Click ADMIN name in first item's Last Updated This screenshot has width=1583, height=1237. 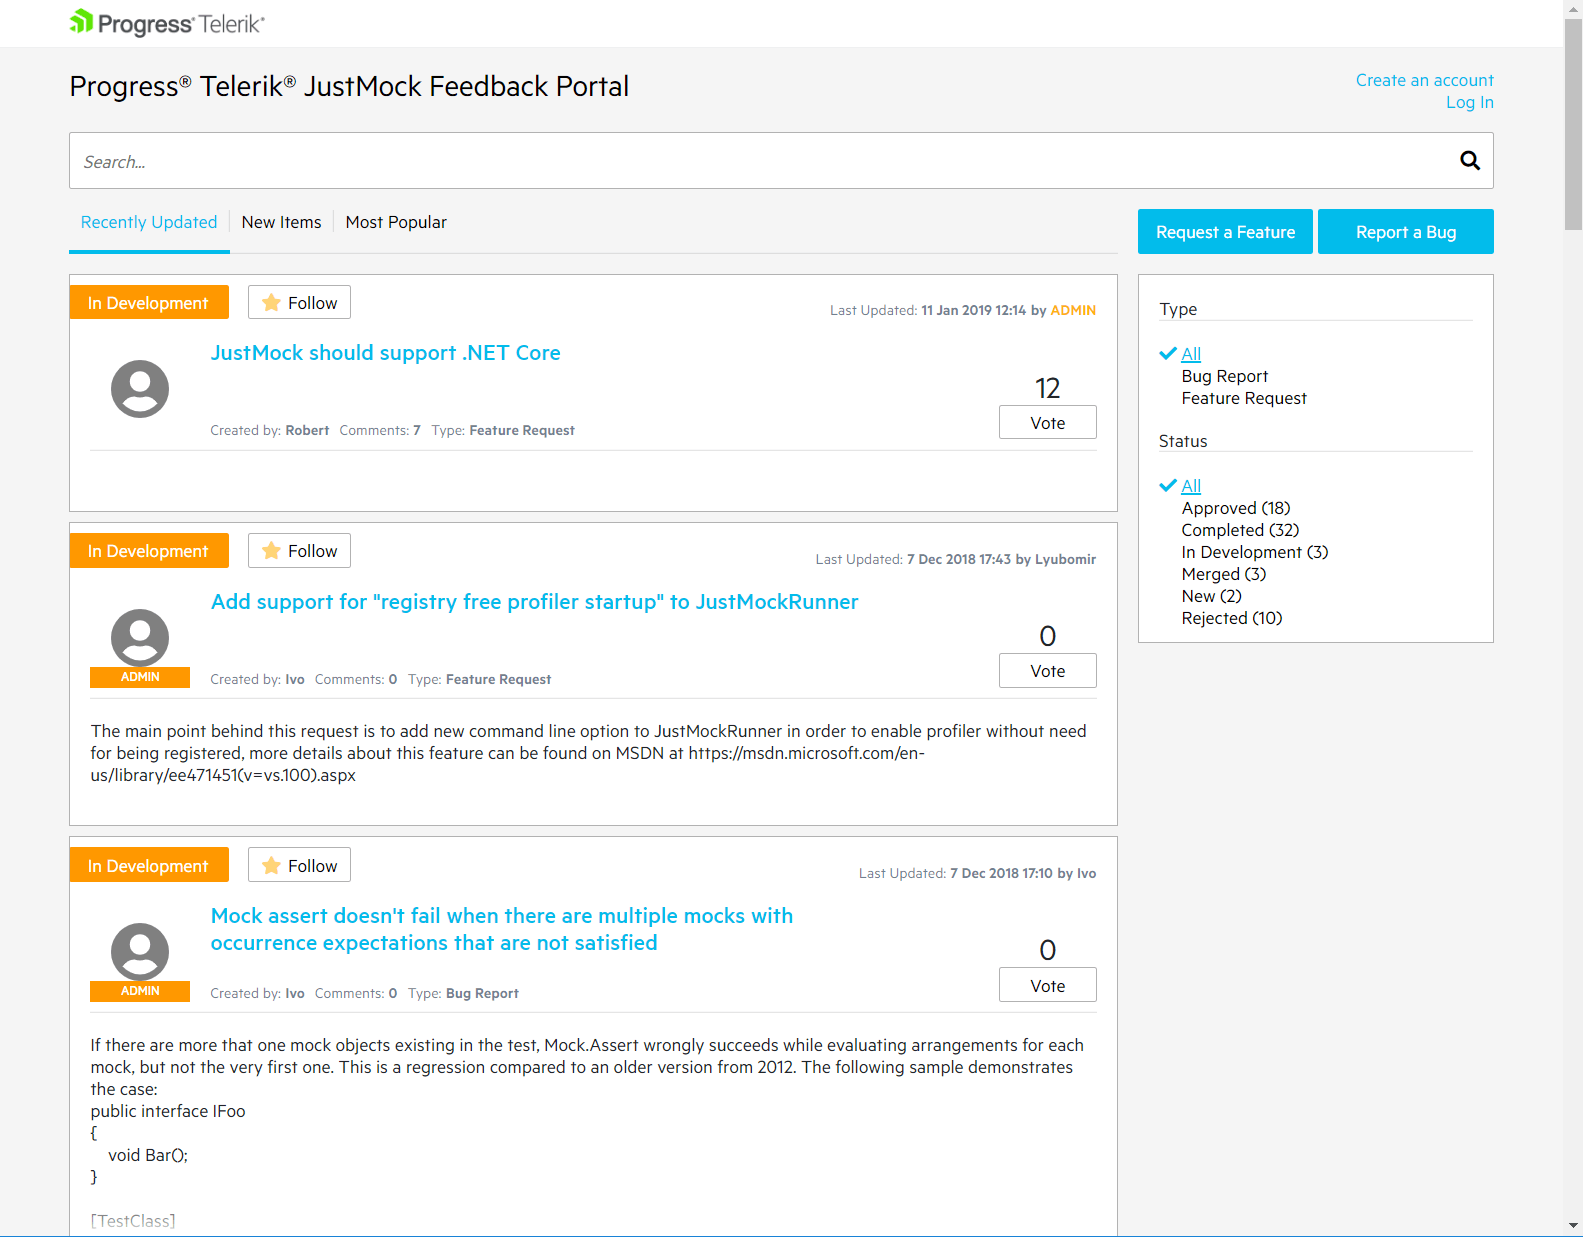click(x=1073, y=311)
